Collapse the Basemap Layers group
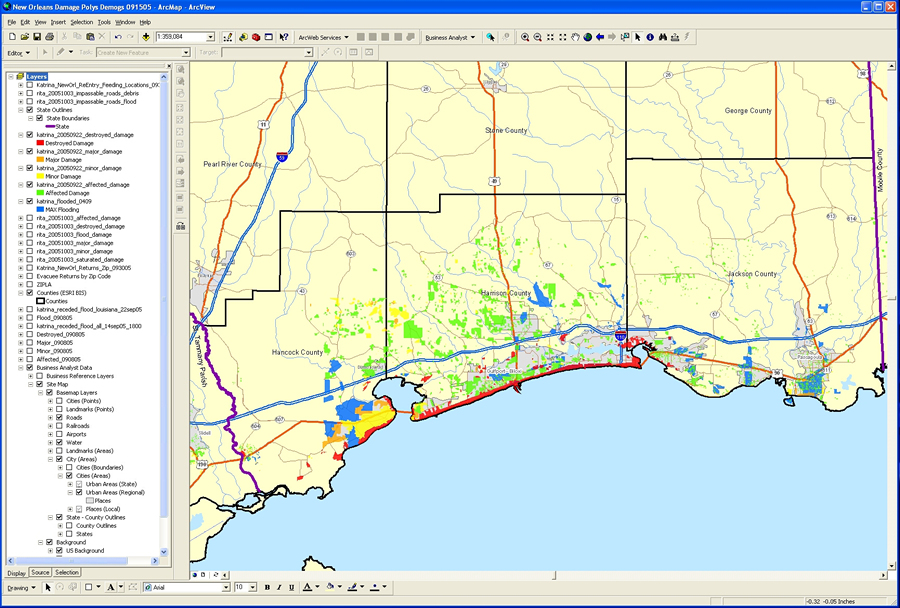Screen dimensions: 900x608 pyautogui.click(x=40, y=393)
